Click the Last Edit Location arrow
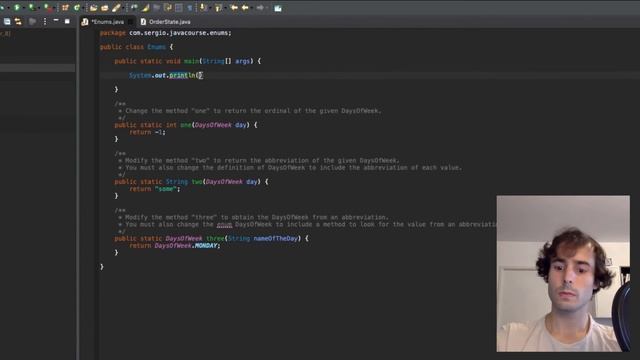Screen dimensions: 640x360 (234, 8)
